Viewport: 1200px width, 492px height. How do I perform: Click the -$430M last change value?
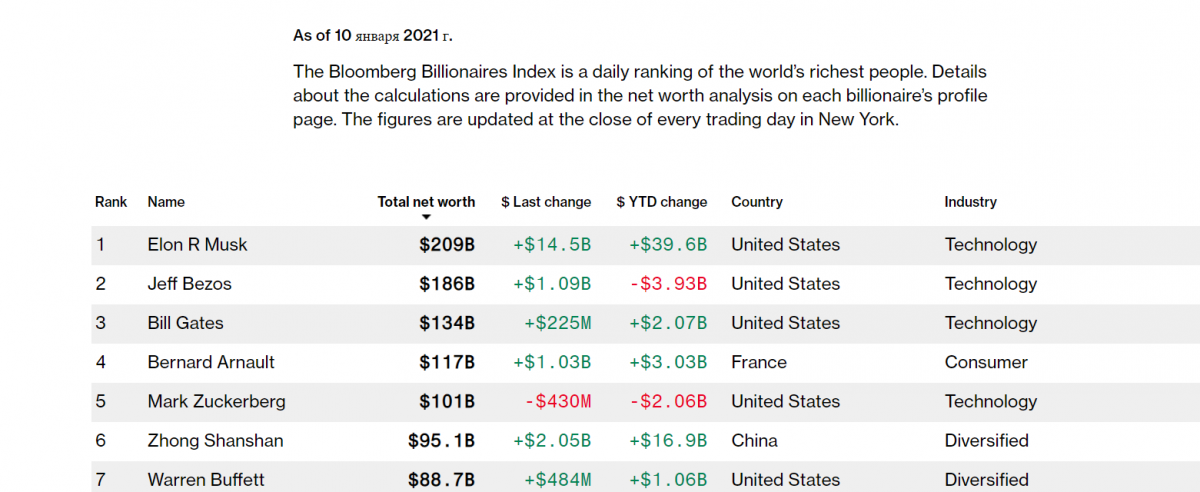coord(557,401)
